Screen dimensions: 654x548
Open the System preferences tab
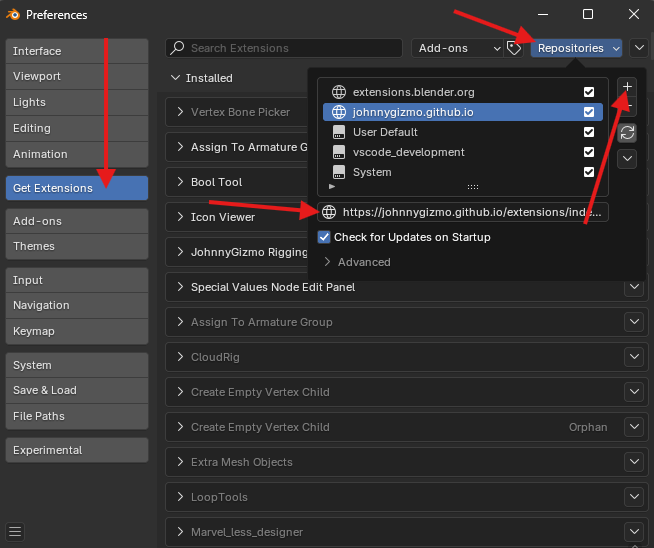pyautogui.click(x=77, y=365)
